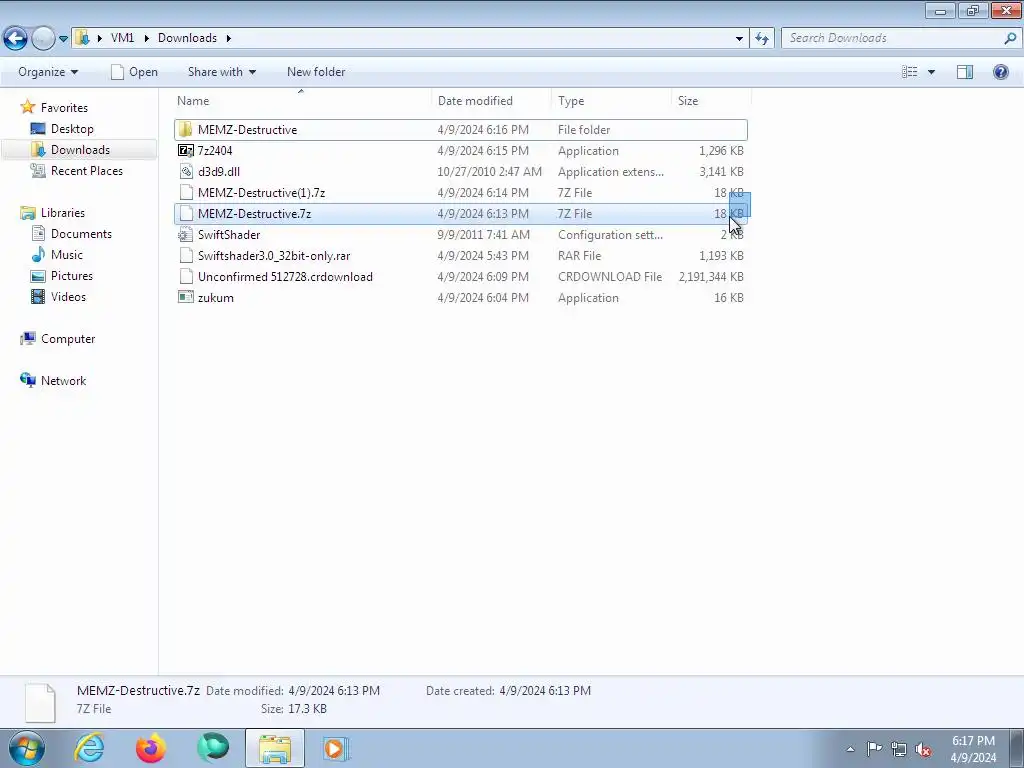Select the 4/9/2024 6:16 PM date cell
Image resolution: width=1024 pixels, height=768 pixels.
tap(483, 129)
